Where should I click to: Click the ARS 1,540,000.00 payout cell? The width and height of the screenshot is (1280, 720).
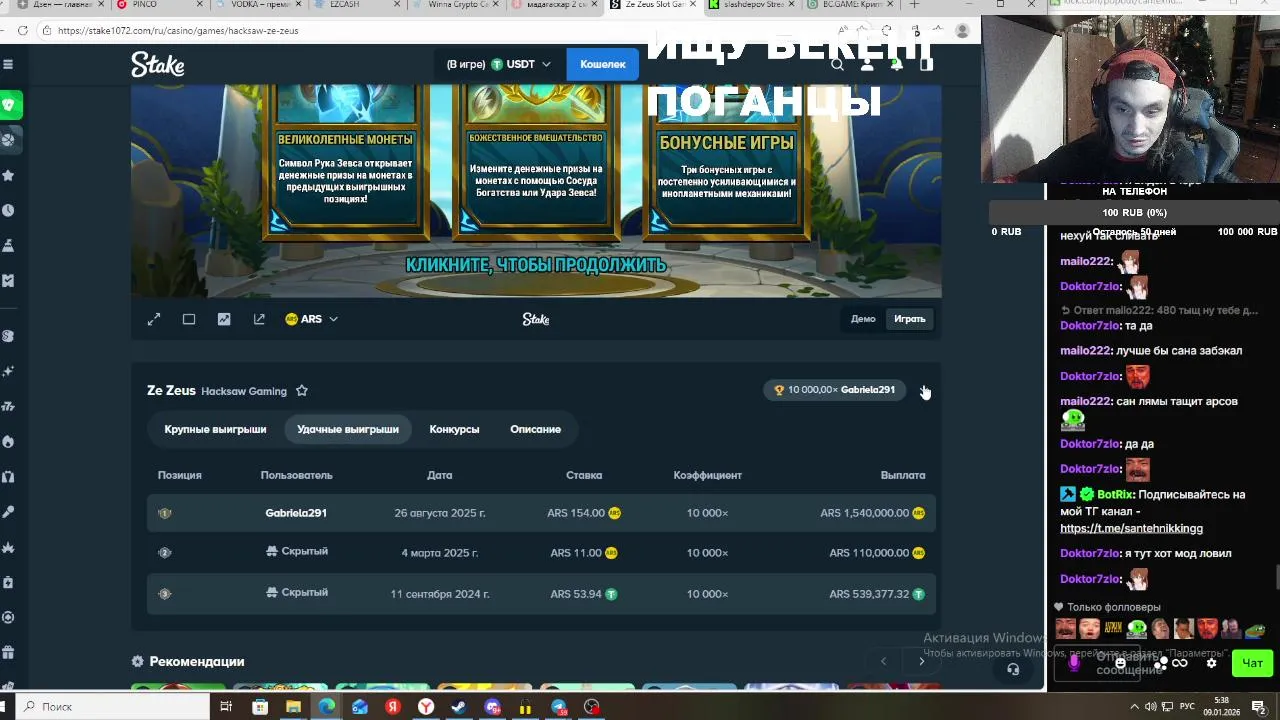[872, 513]
